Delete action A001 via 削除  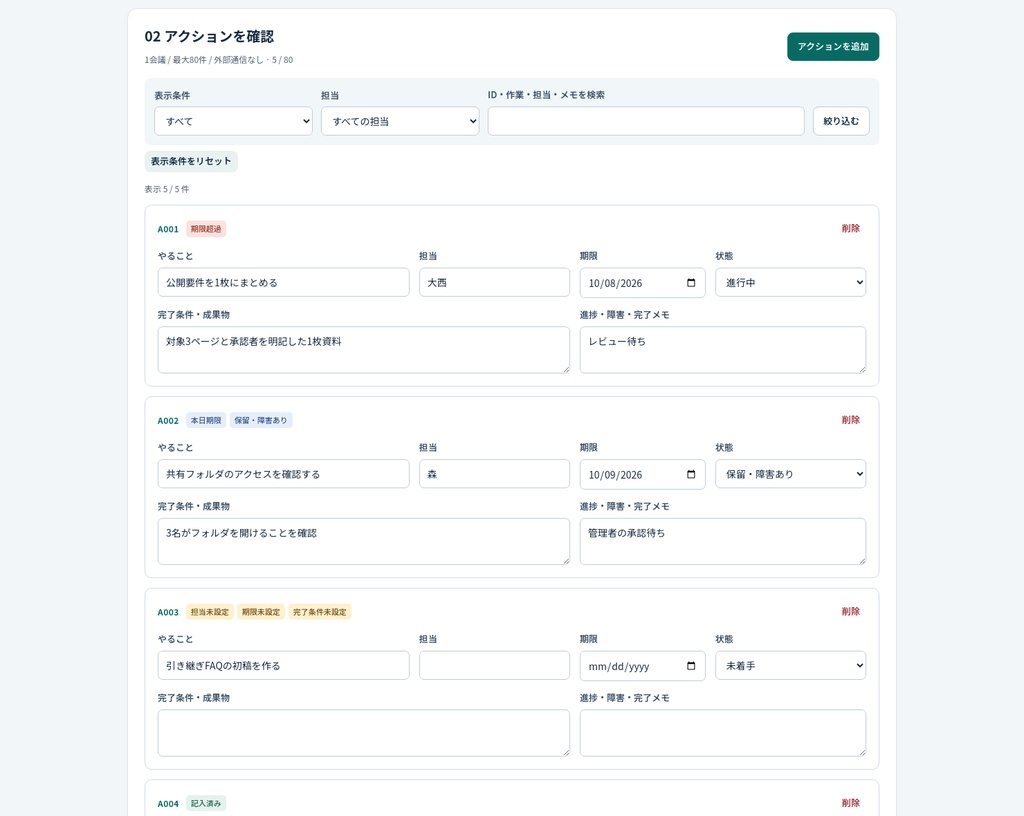coord(850,228)
